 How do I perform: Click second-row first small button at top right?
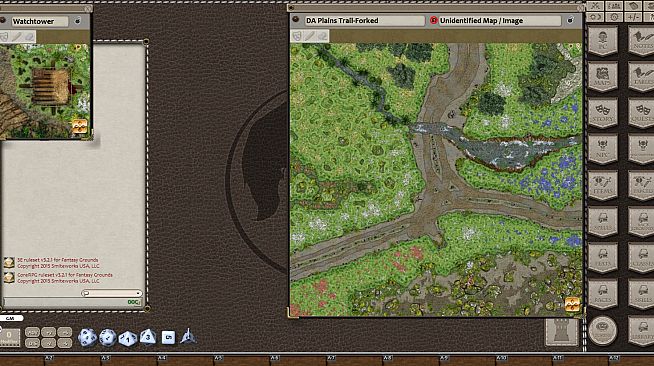[595, 17]
